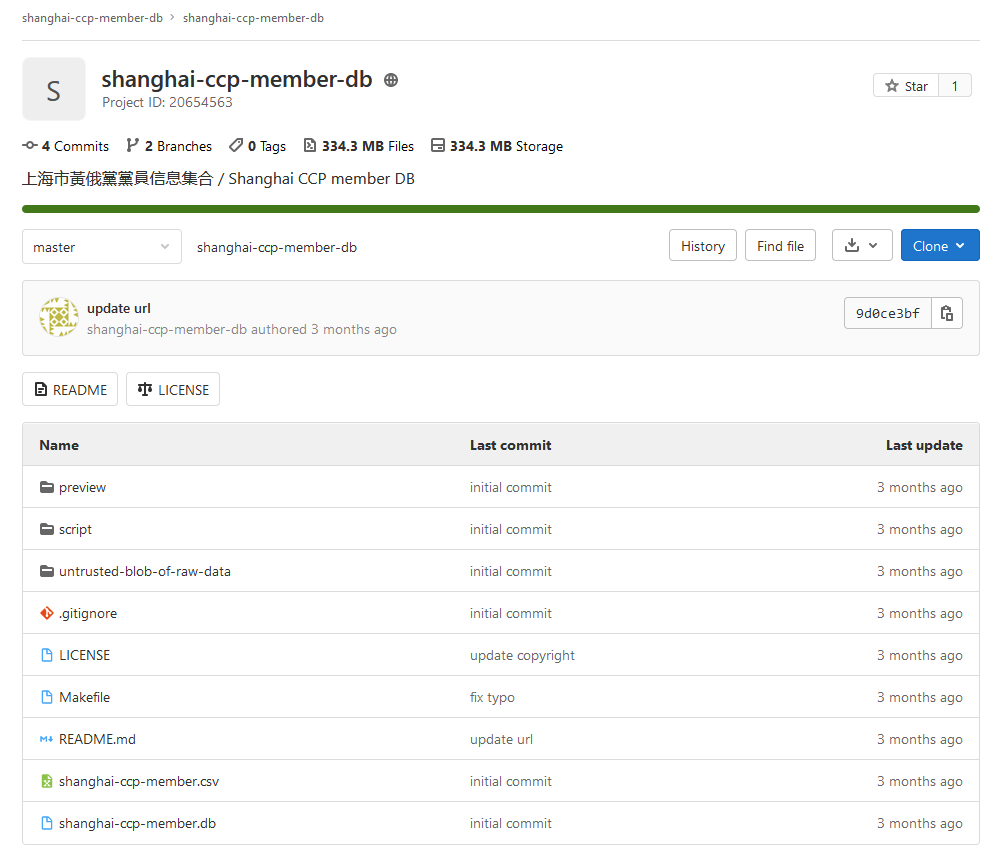Click 'update url' in README.md row

pos(501,739)
